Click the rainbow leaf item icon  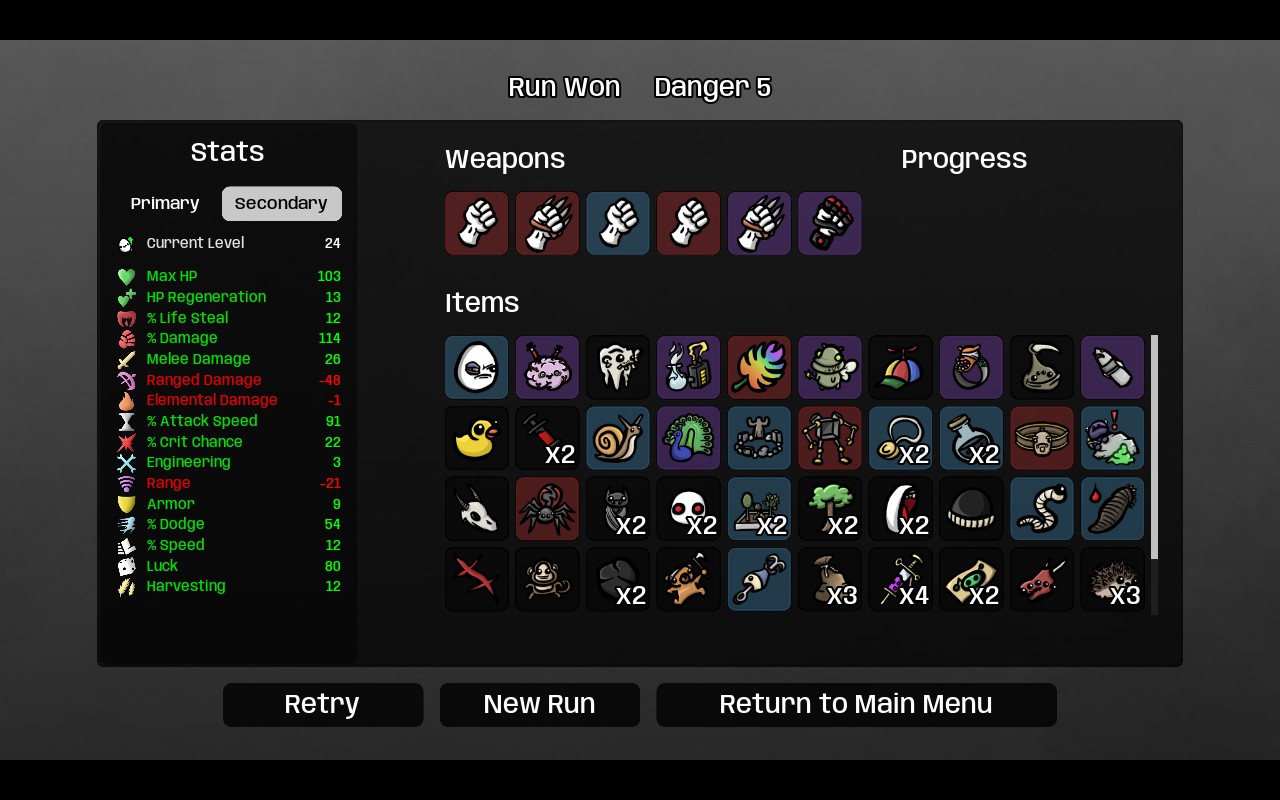(x=759, y=367)
